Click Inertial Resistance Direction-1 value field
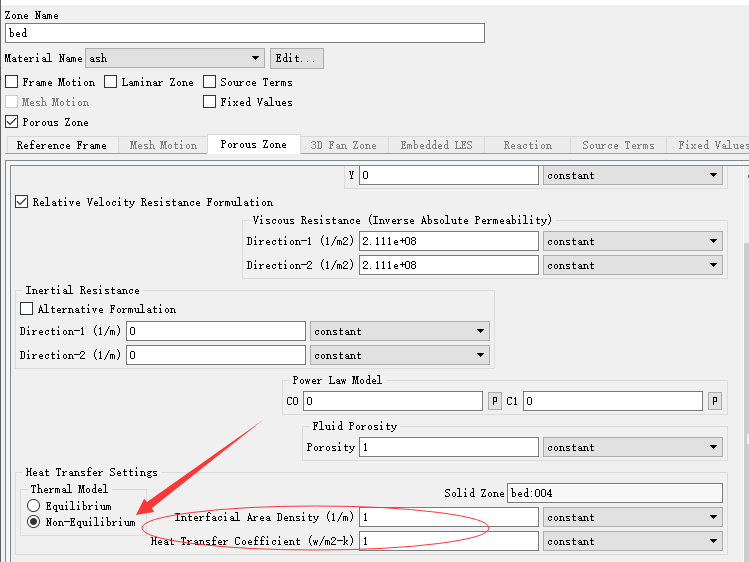749x562 pixels. coord(215,331)
